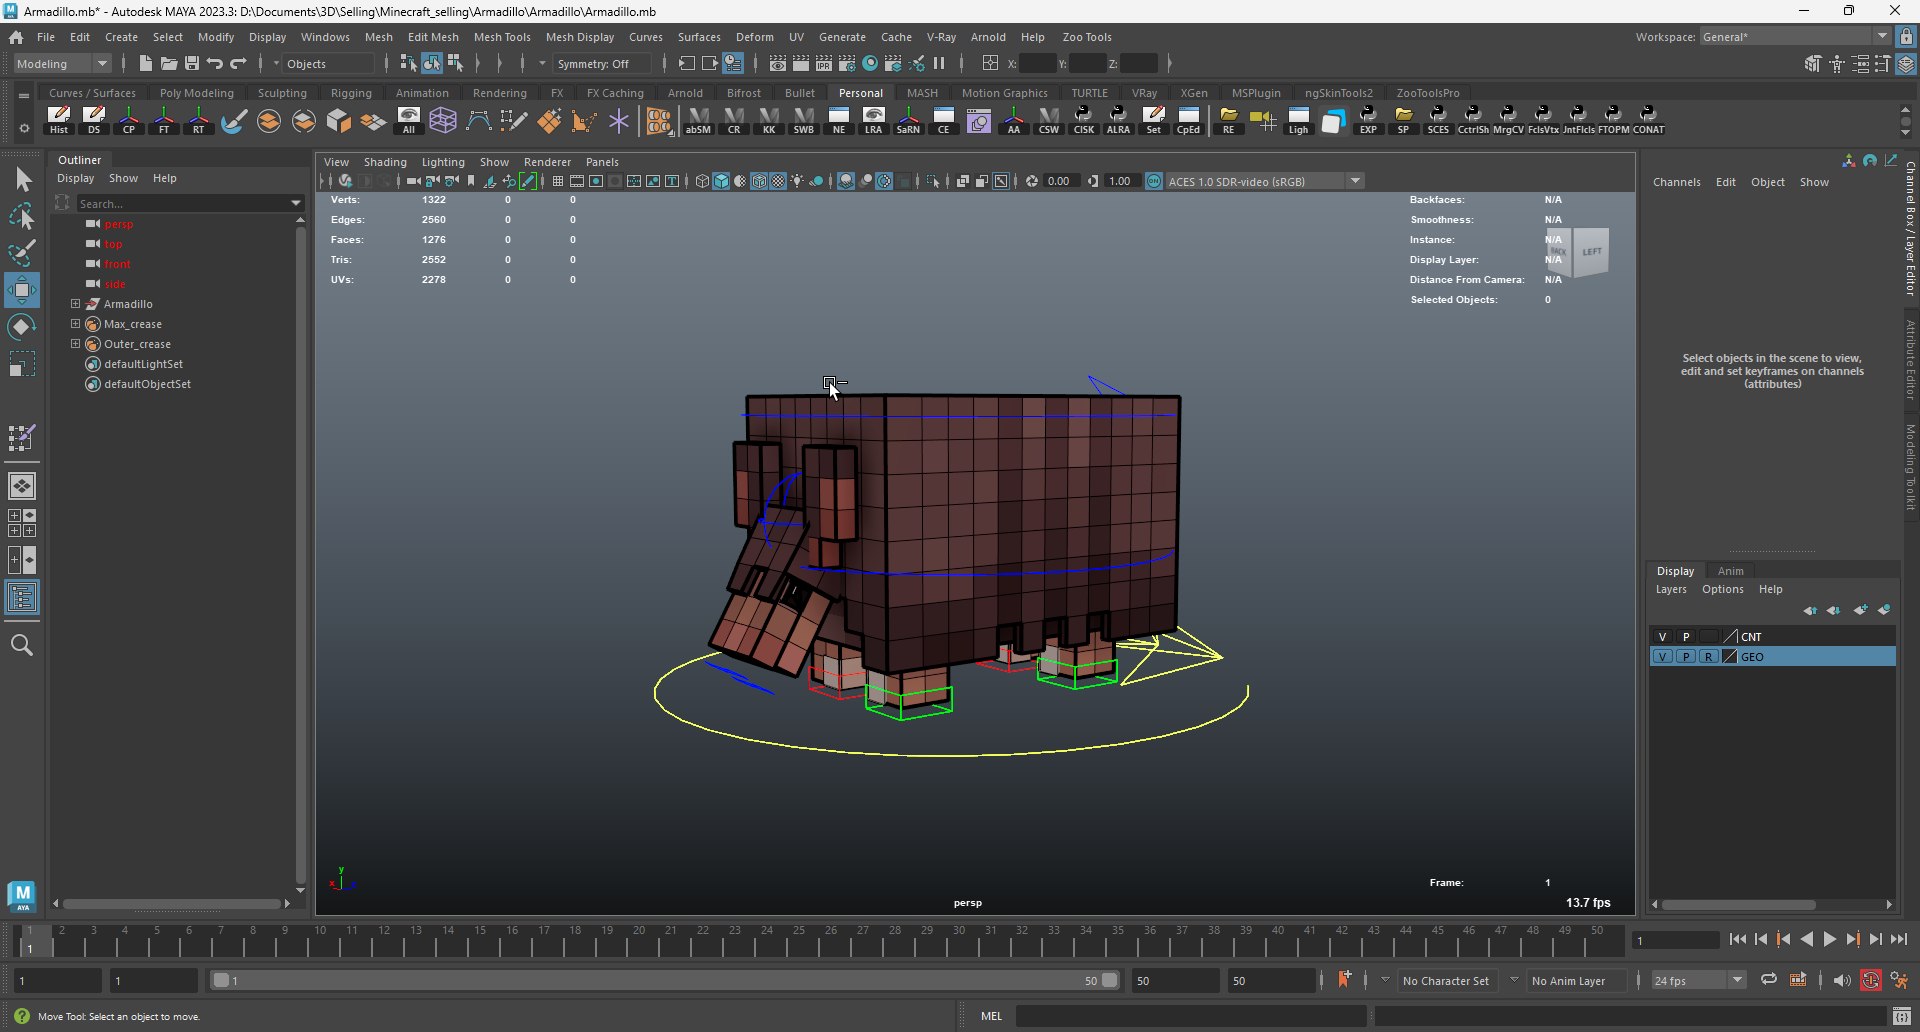Click the Outliner search field
Viewport: 1920px width, 1032px height.
tap(184, 203)
